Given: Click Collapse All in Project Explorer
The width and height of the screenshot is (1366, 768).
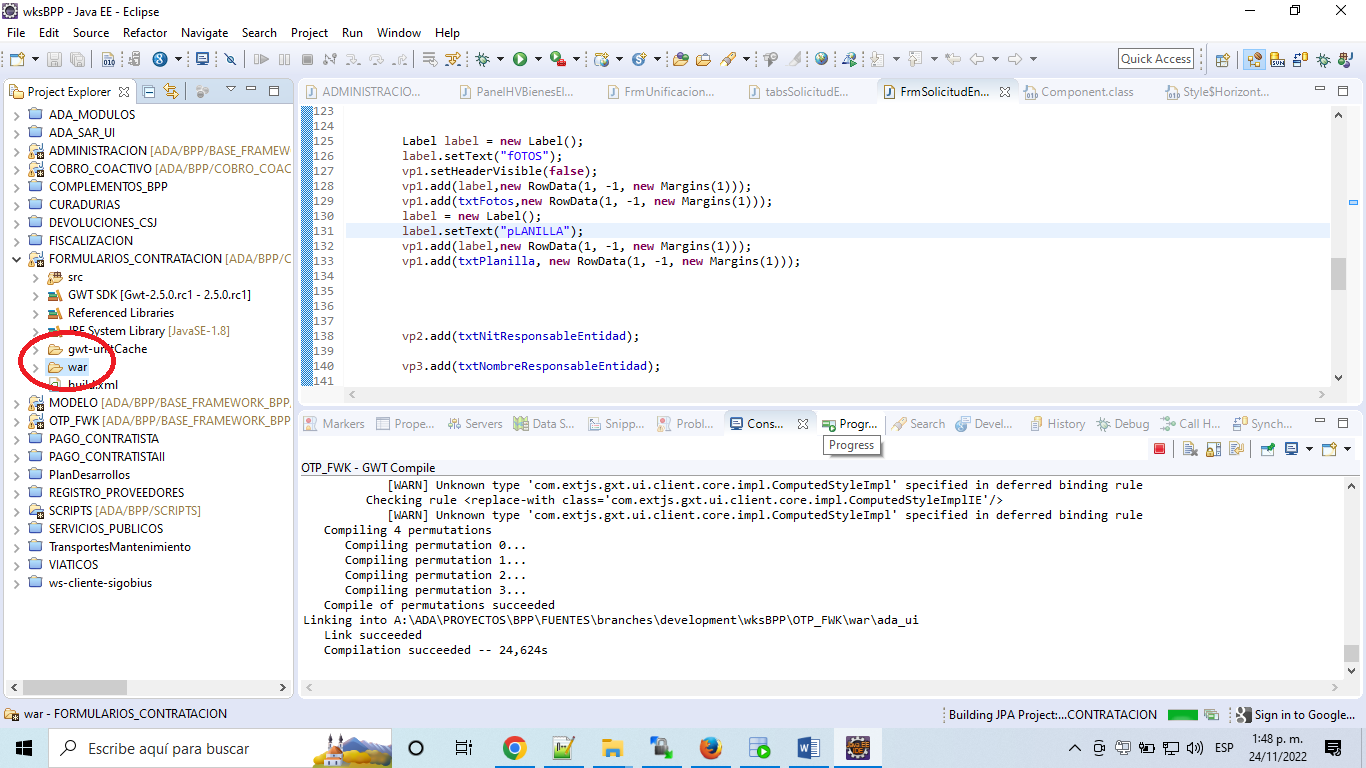Looking at the screenshot, I should point(149,92).
